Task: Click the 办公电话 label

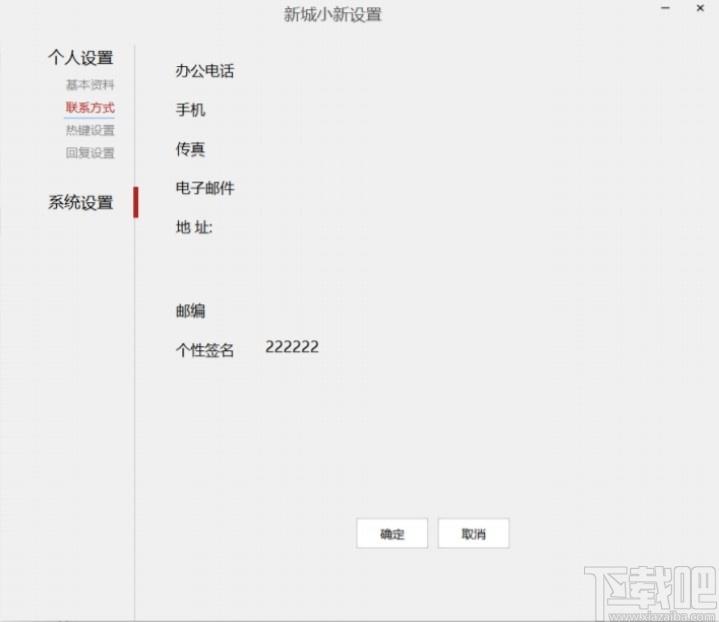Action: click(x=205, y=71)
